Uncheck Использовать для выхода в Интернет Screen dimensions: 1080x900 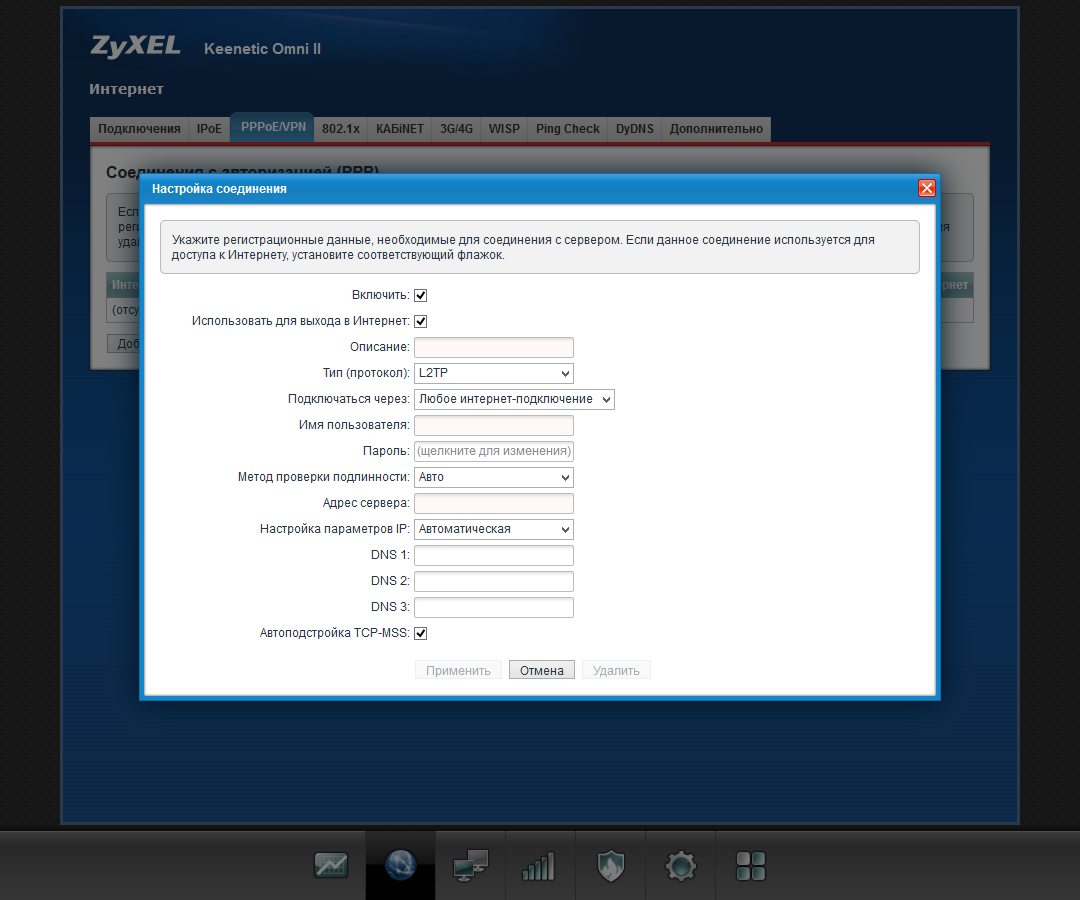420,322
